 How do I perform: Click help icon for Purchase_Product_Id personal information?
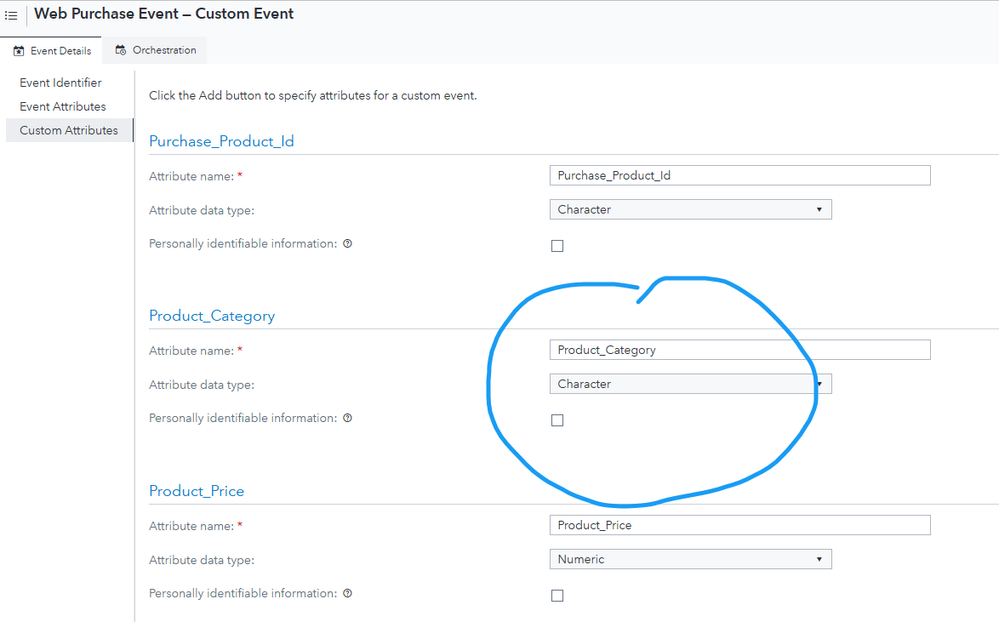pyautogui.click(x=347, y=243)
